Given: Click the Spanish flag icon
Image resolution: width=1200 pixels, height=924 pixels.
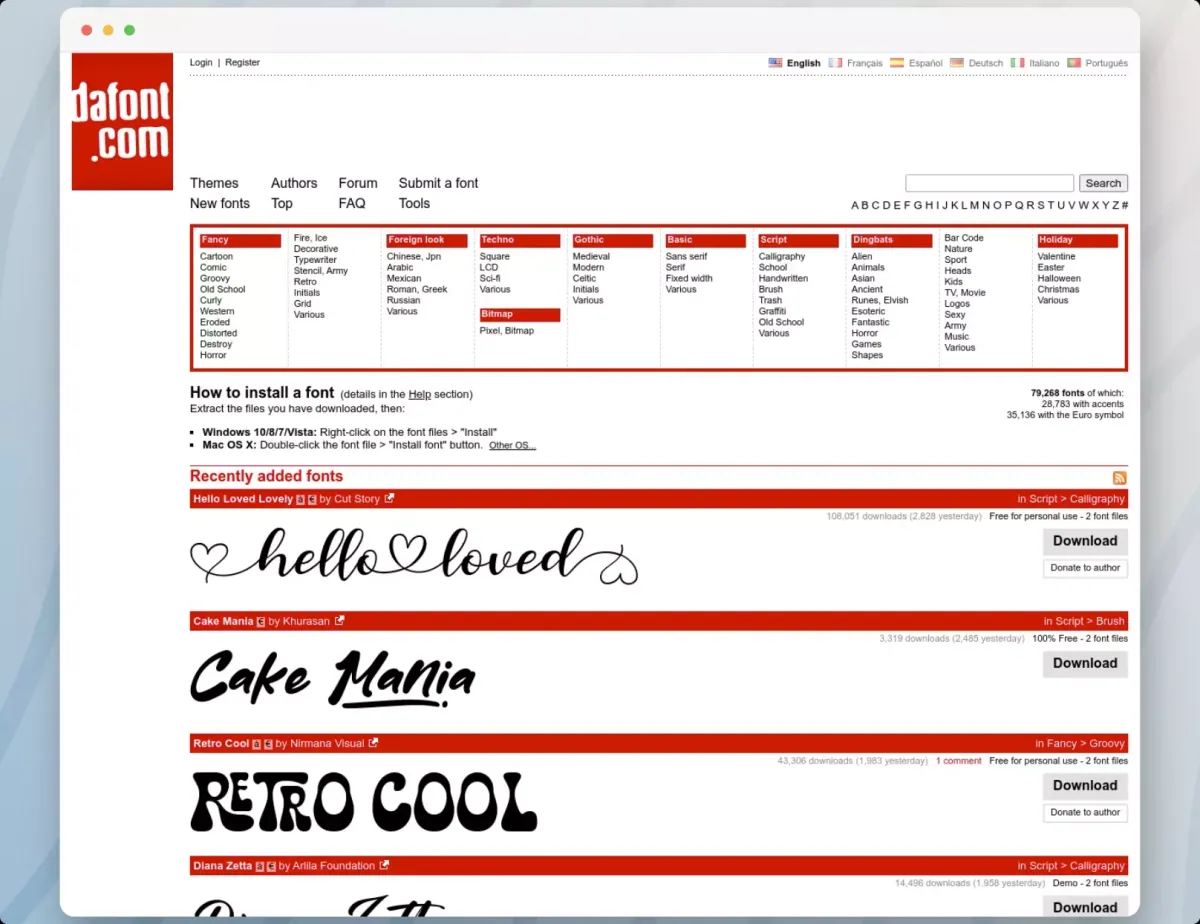Looking at the screenshot, I should point(897,63).
